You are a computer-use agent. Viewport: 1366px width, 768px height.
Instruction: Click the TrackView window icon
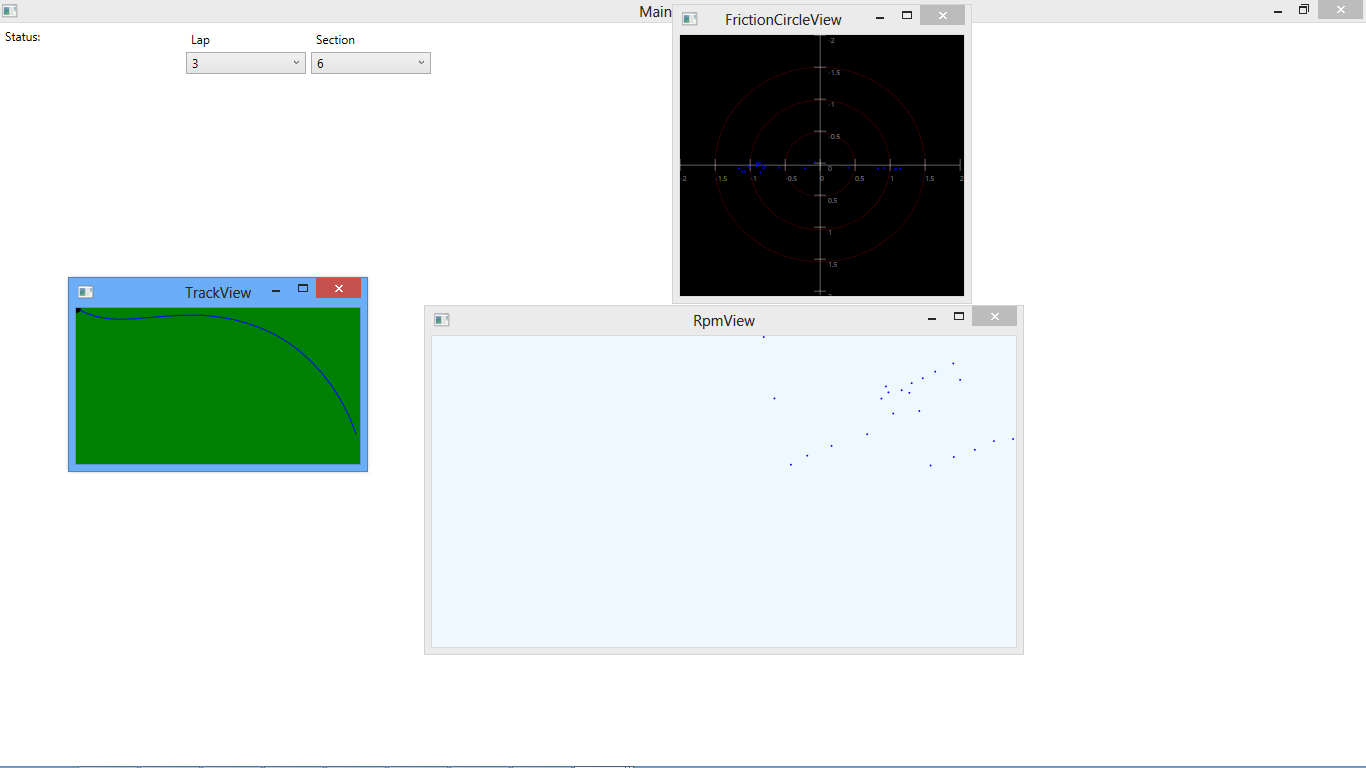click(85, 292)
